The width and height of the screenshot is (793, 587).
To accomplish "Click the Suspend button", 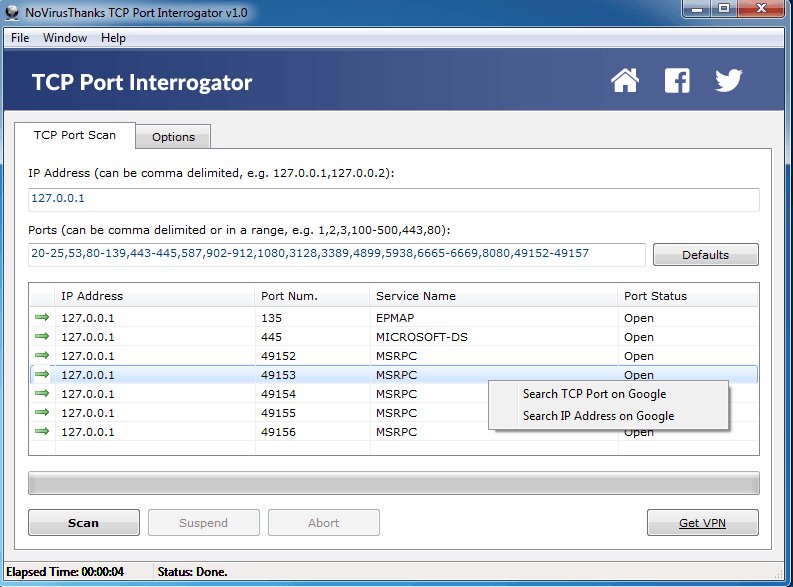I will pos(203,522).
